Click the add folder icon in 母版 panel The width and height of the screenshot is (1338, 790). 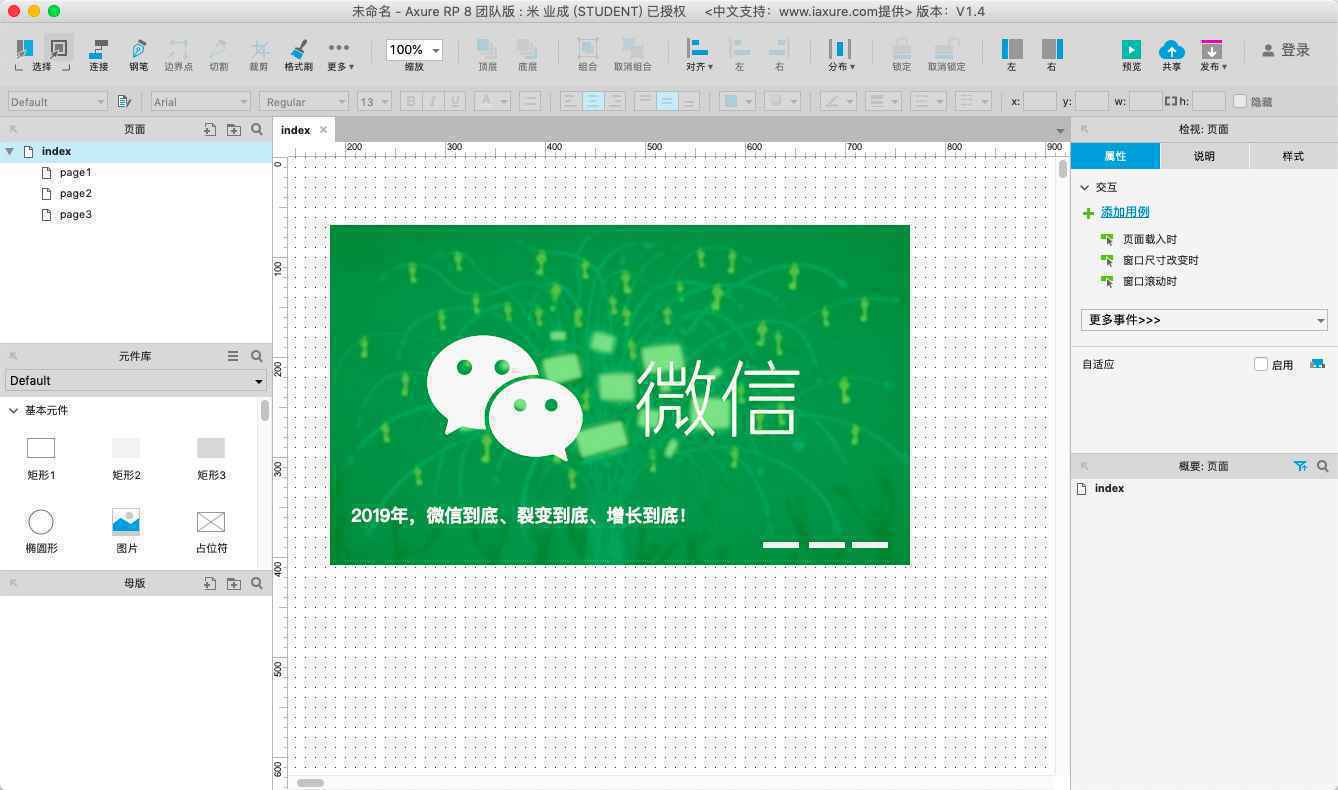point(233,583)
